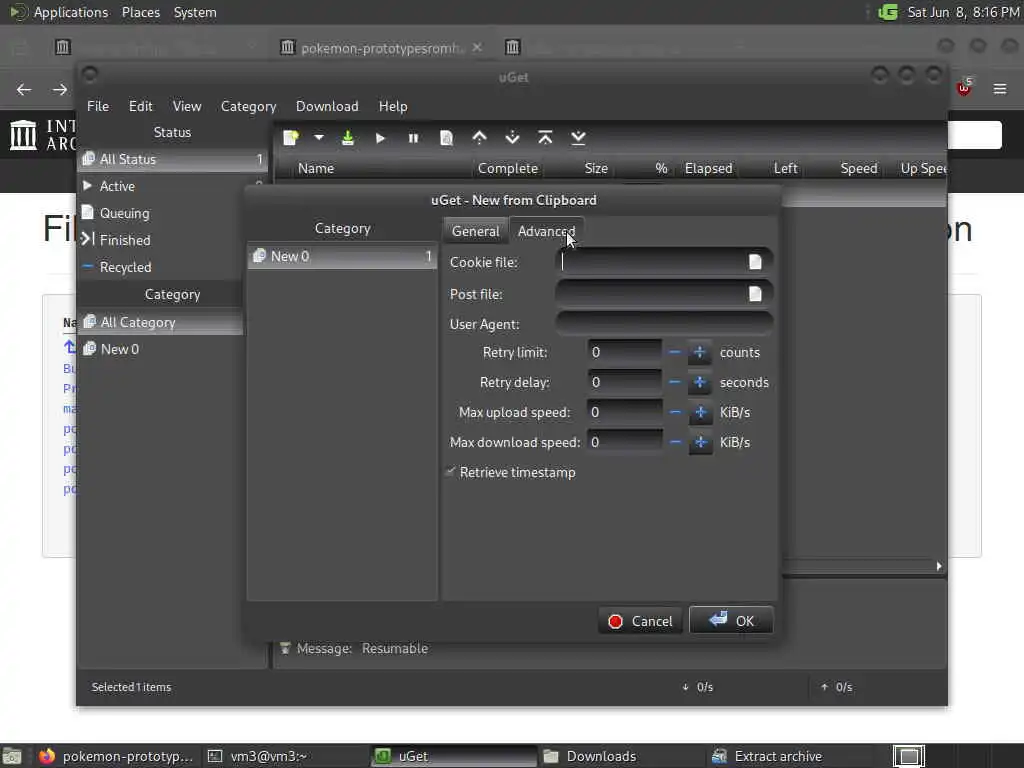Click the browser back arrow
1024x768 pixels.
[24, 89]
